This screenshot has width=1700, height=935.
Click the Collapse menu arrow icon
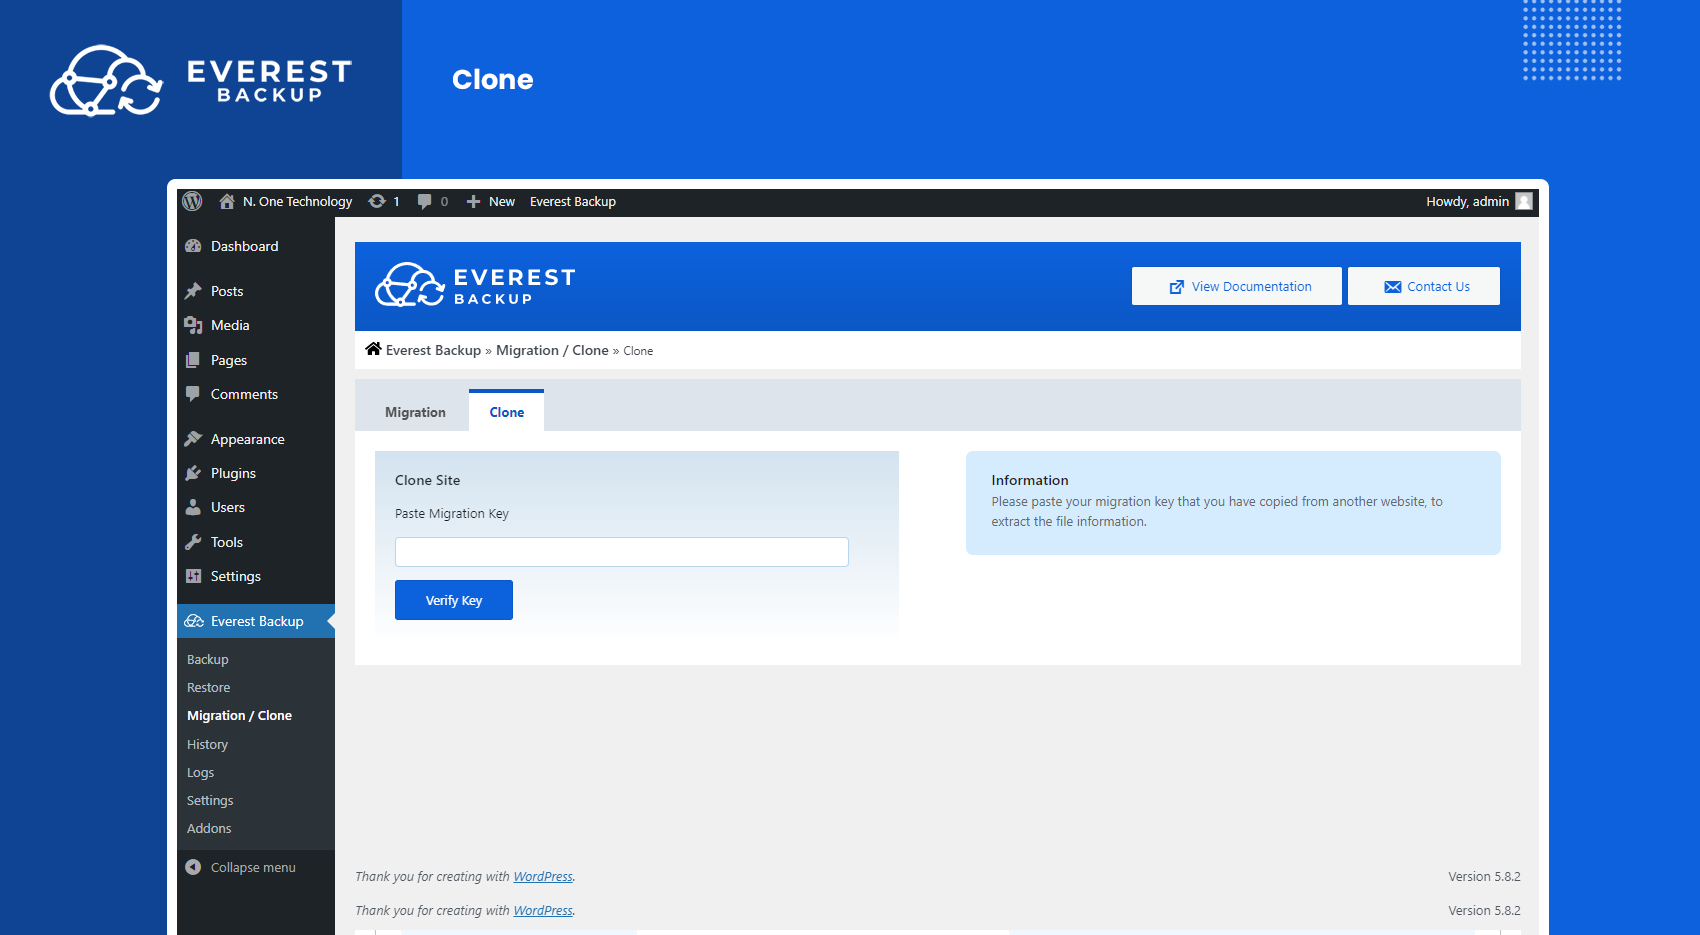193,867
